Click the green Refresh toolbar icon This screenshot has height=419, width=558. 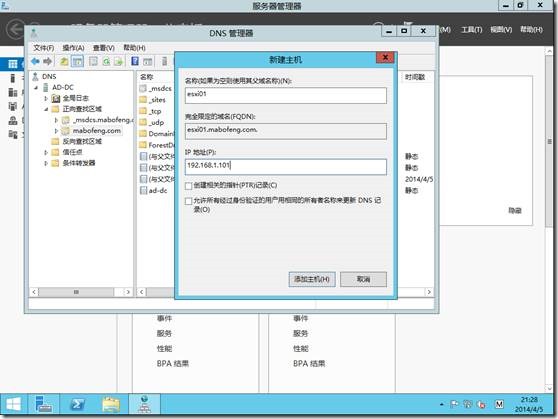point(106,62)
